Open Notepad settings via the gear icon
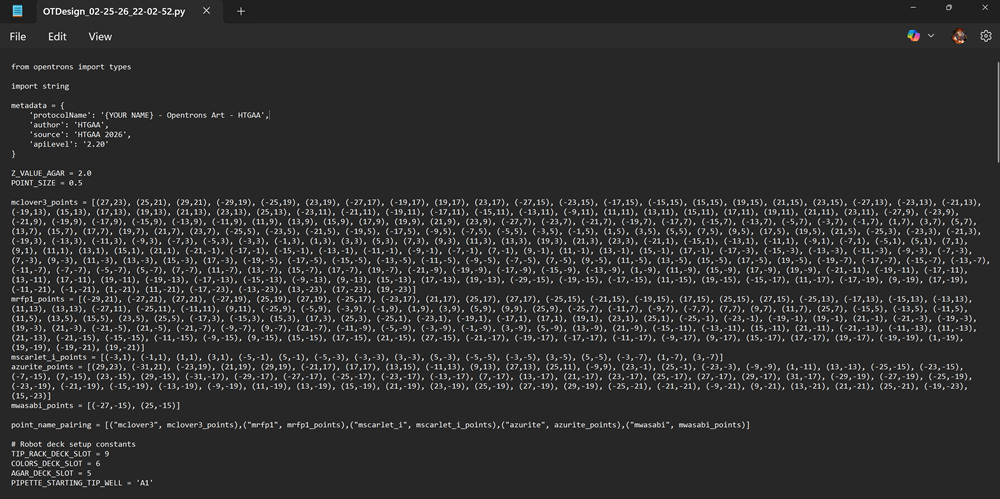This screenshot has width=1000, height=499. tap(985, 36)
